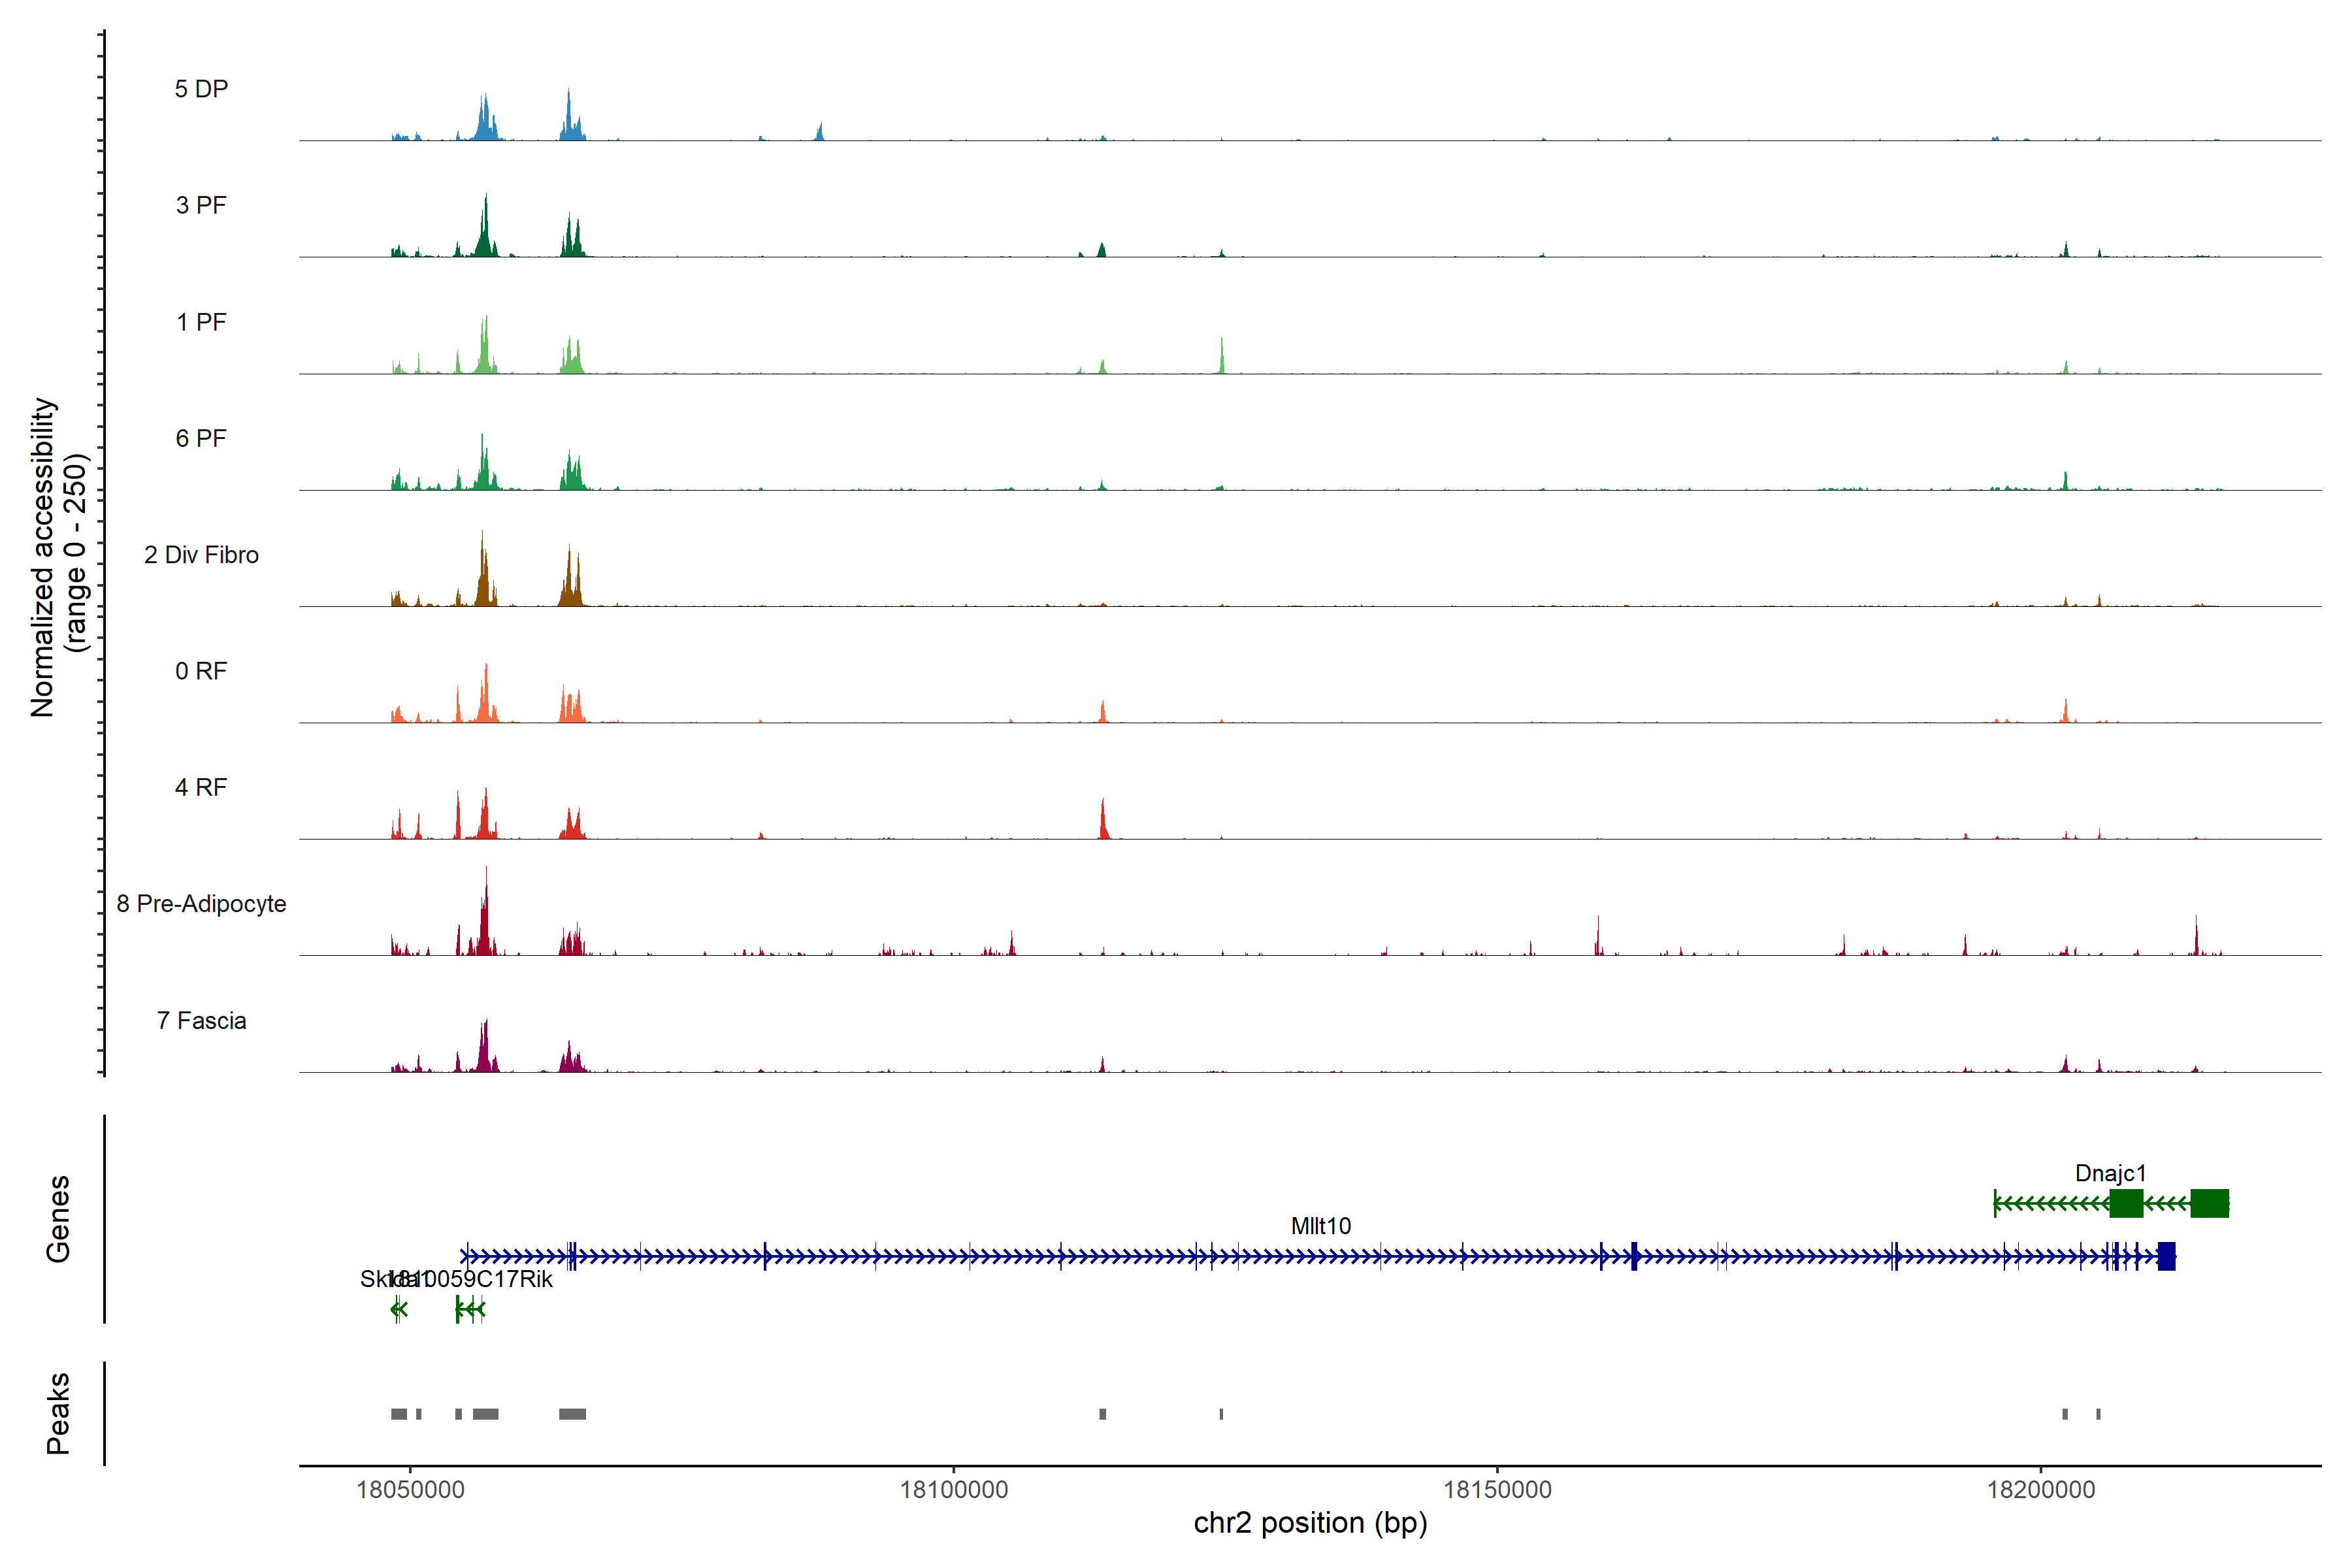This screenshot has width=2352, height=1568.
Task: Click the 3 PF track label
Action: point(201,205)
